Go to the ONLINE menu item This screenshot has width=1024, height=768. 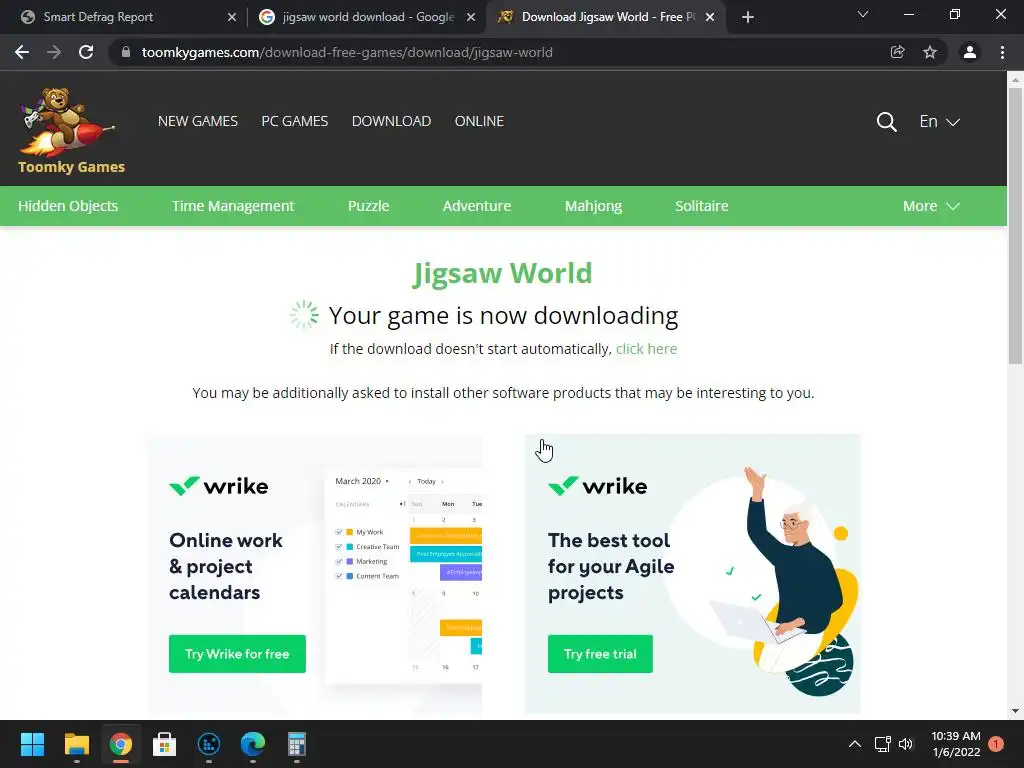coord(479,121)
